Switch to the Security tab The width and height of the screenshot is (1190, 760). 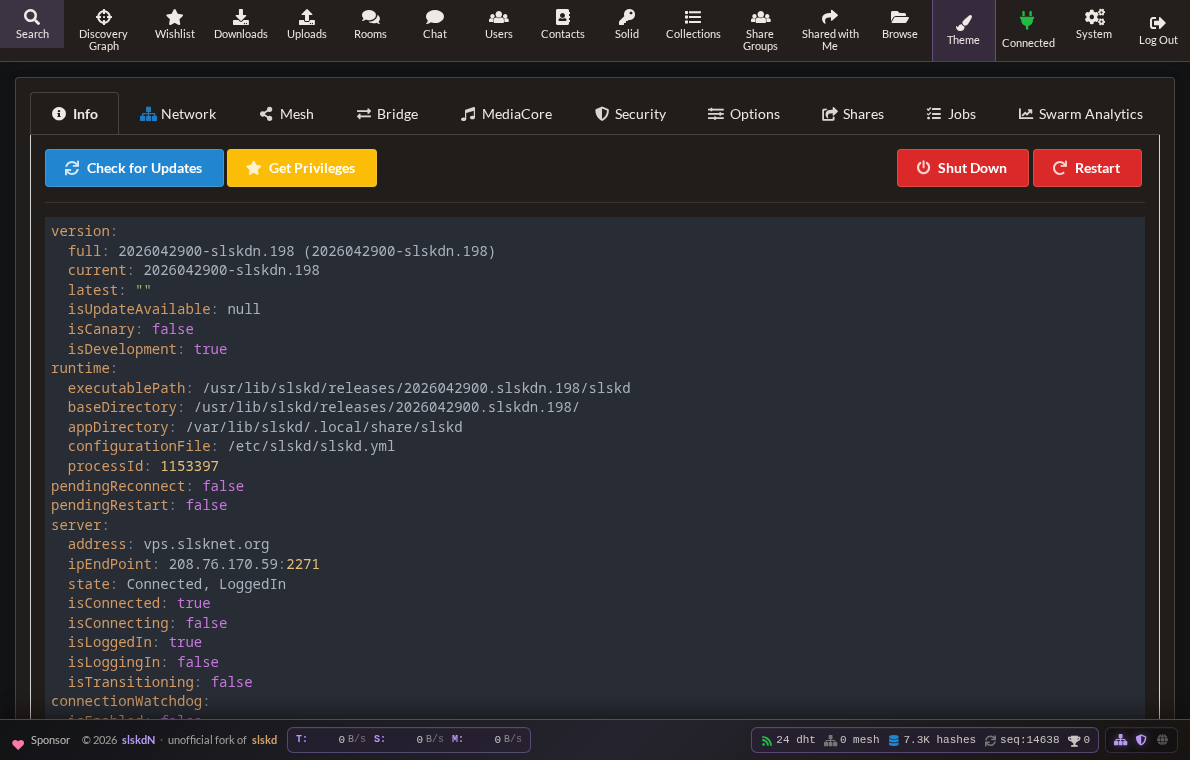click(630, 114)
